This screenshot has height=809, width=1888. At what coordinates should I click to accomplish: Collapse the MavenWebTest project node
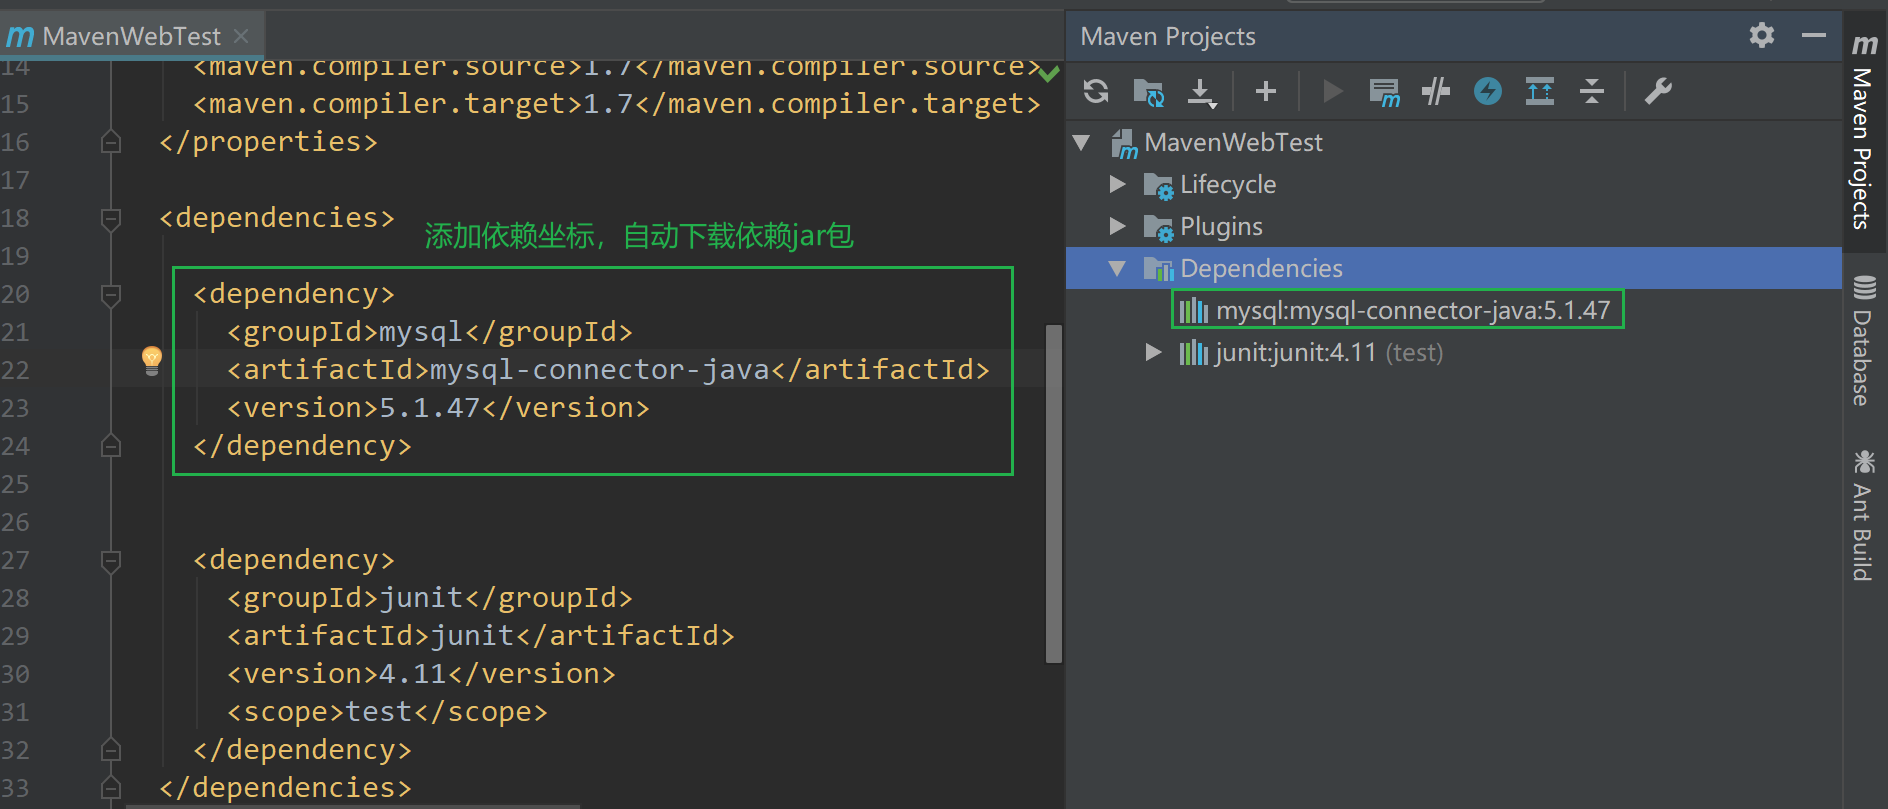[1082, 142]
